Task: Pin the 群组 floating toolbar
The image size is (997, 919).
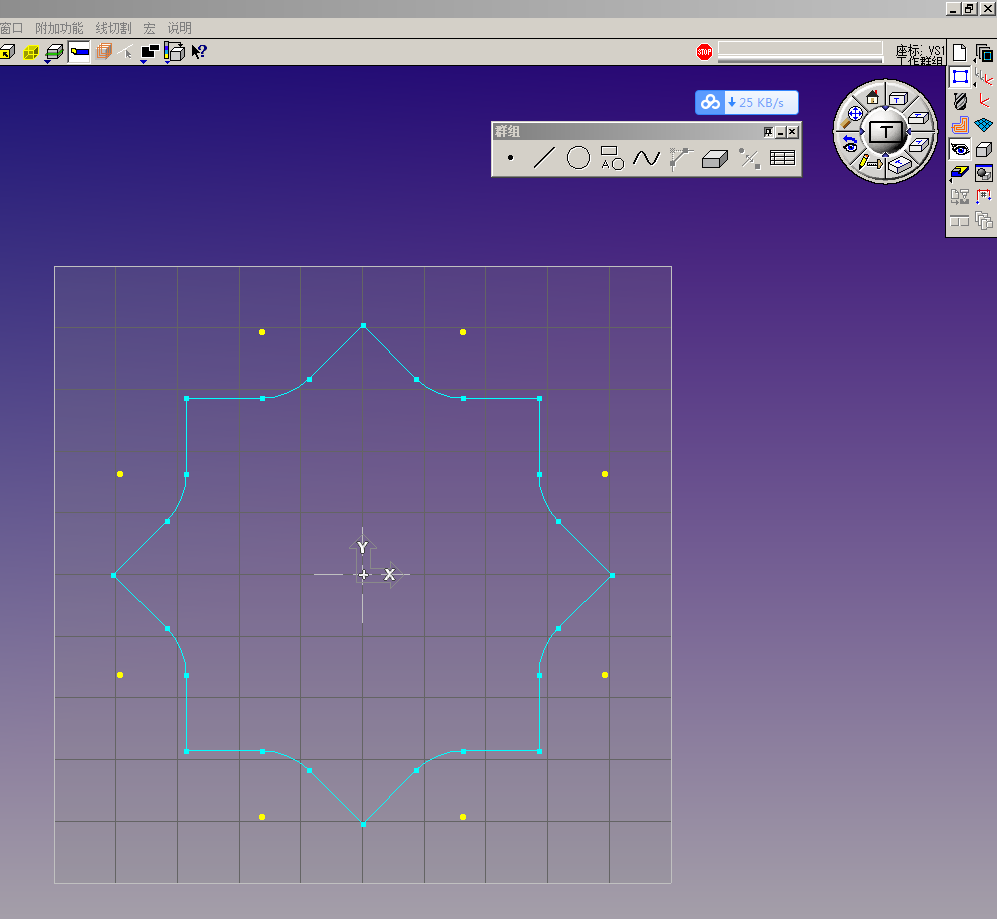Action: click(x=768, y=132)
